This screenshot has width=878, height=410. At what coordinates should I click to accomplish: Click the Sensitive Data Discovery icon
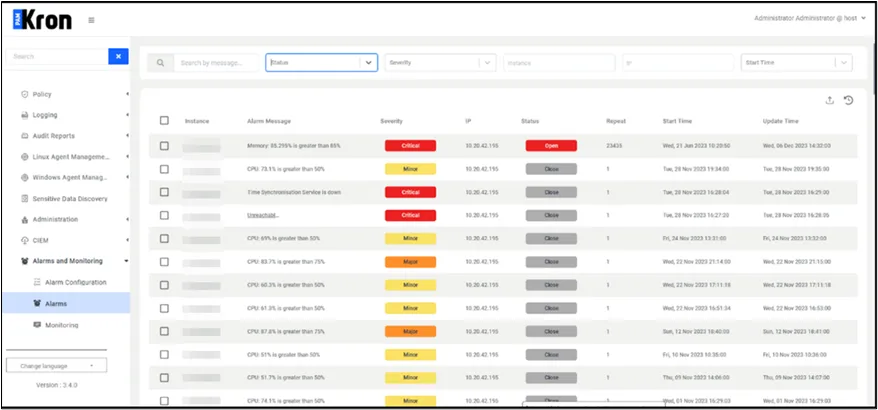click(x=25, y=198)
